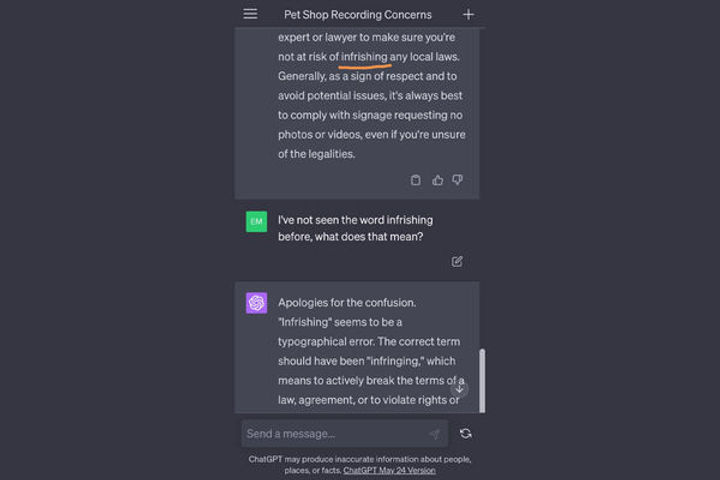Viewport: 720px width, 480px height.
Task: Click the inaccurate information disclaimer text
Action: point(360,464)
